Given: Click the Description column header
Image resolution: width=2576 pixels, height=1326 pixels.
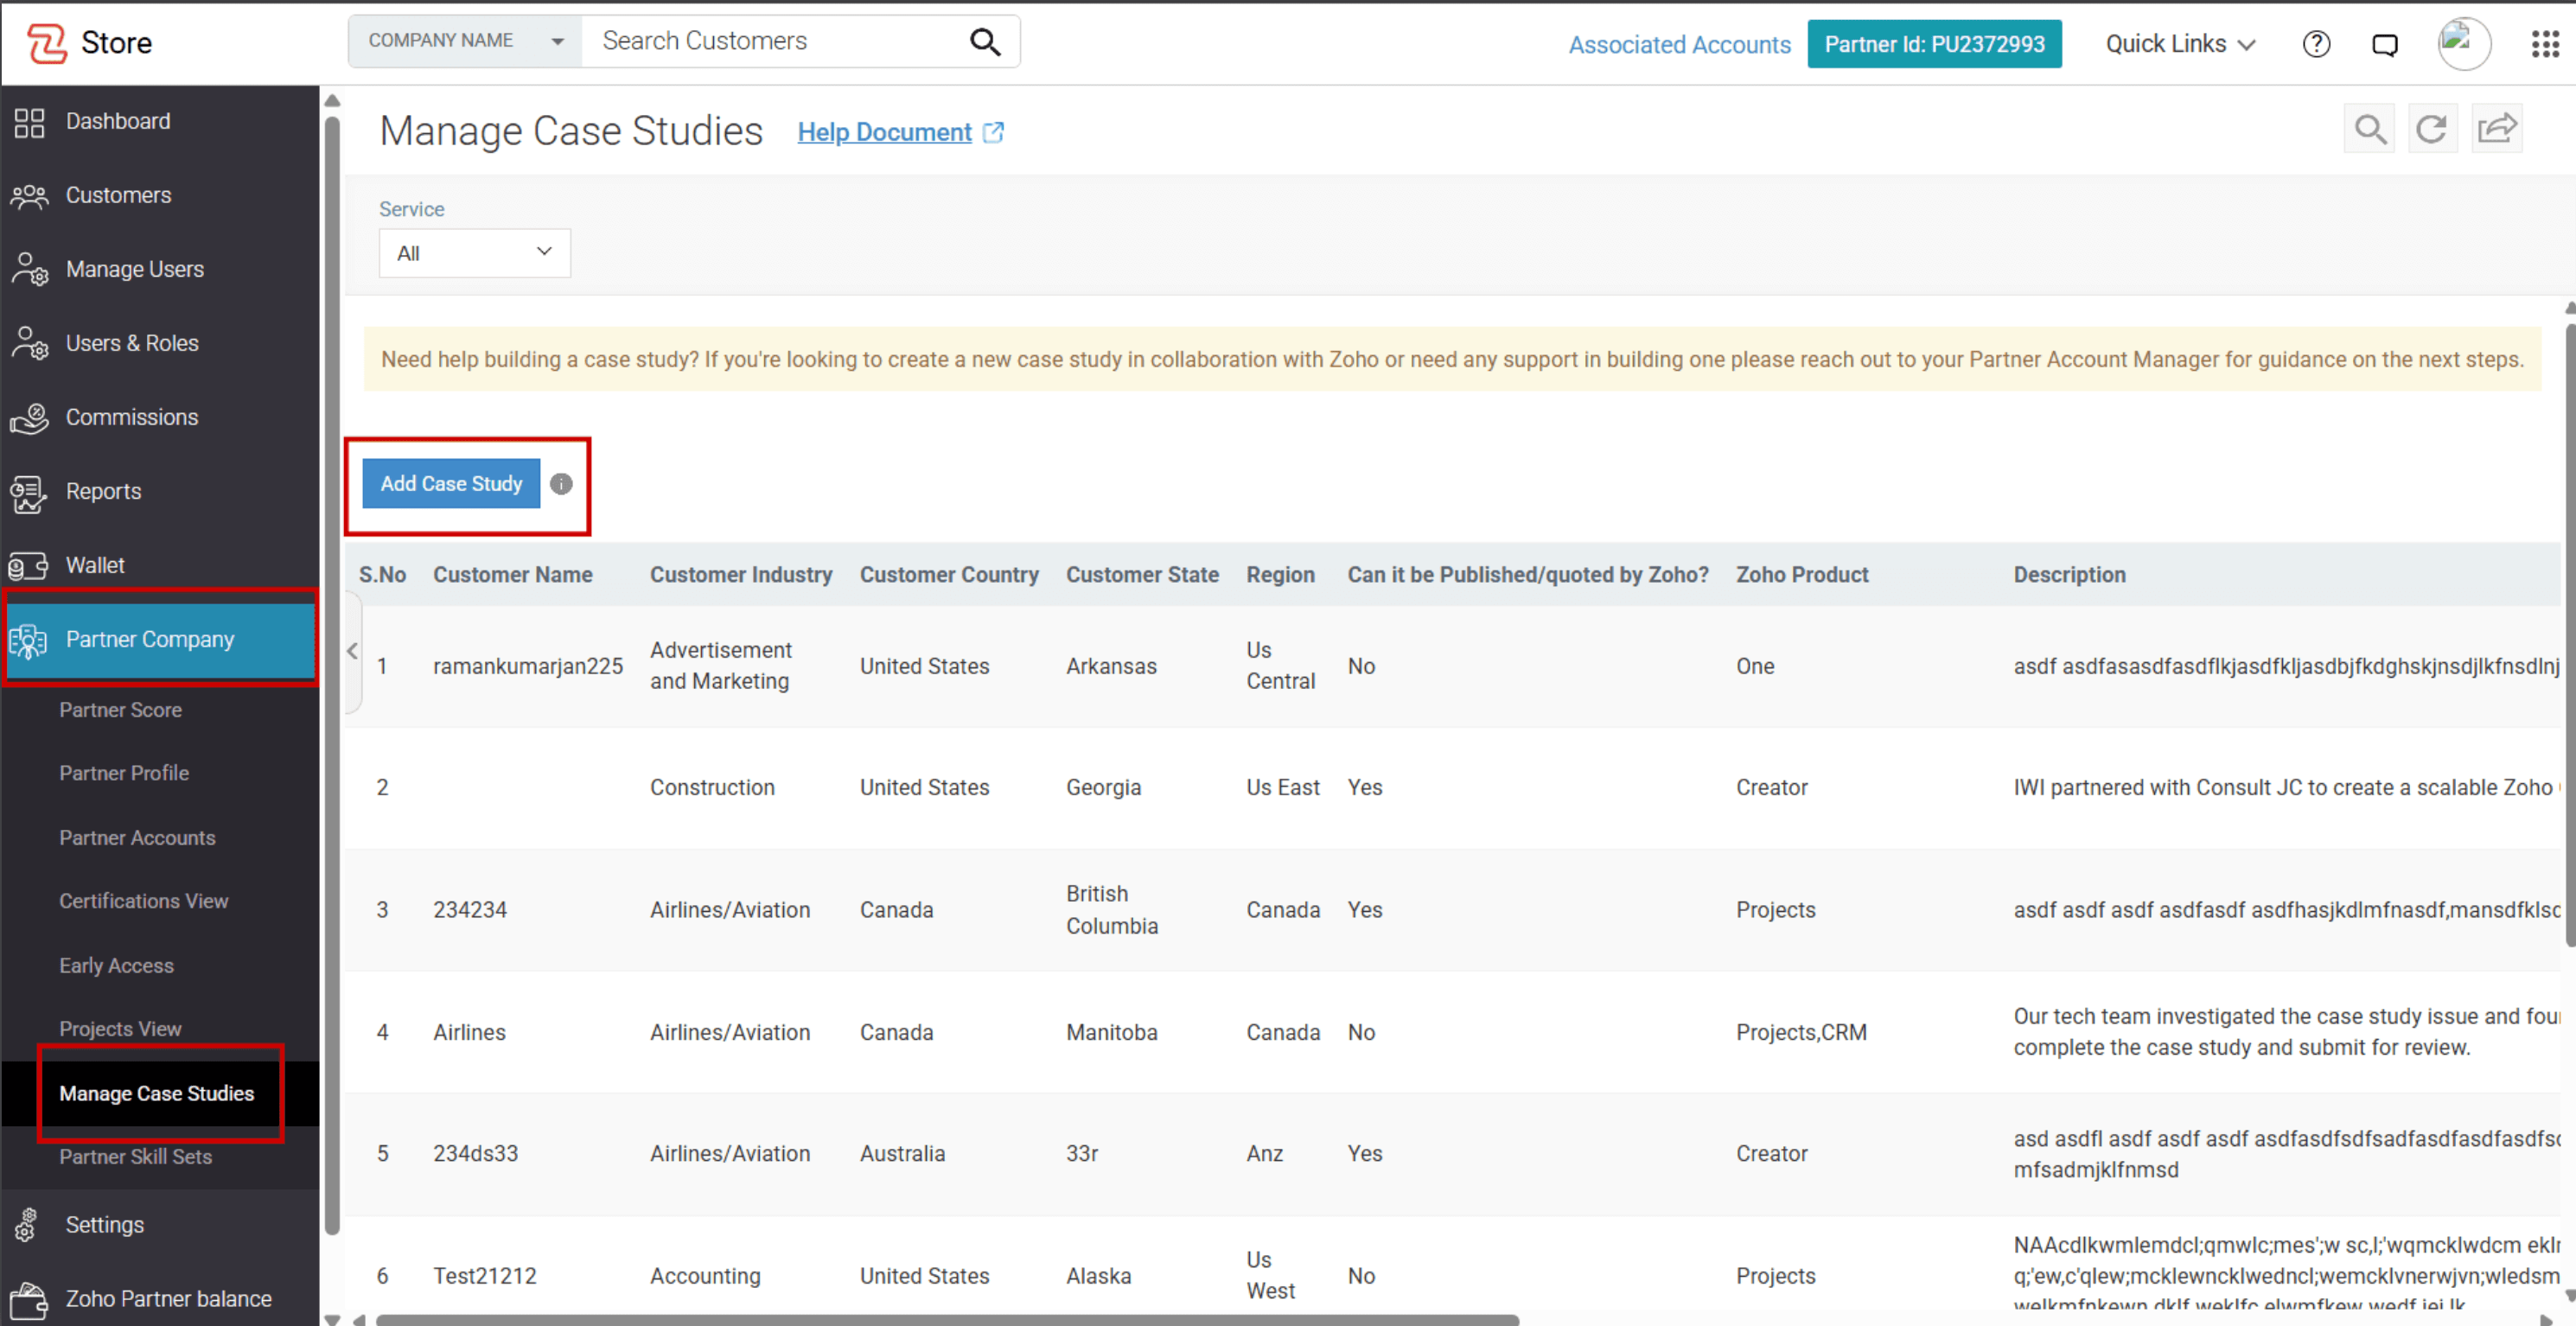Looking at the screenshot, I should pos(2069,575).
